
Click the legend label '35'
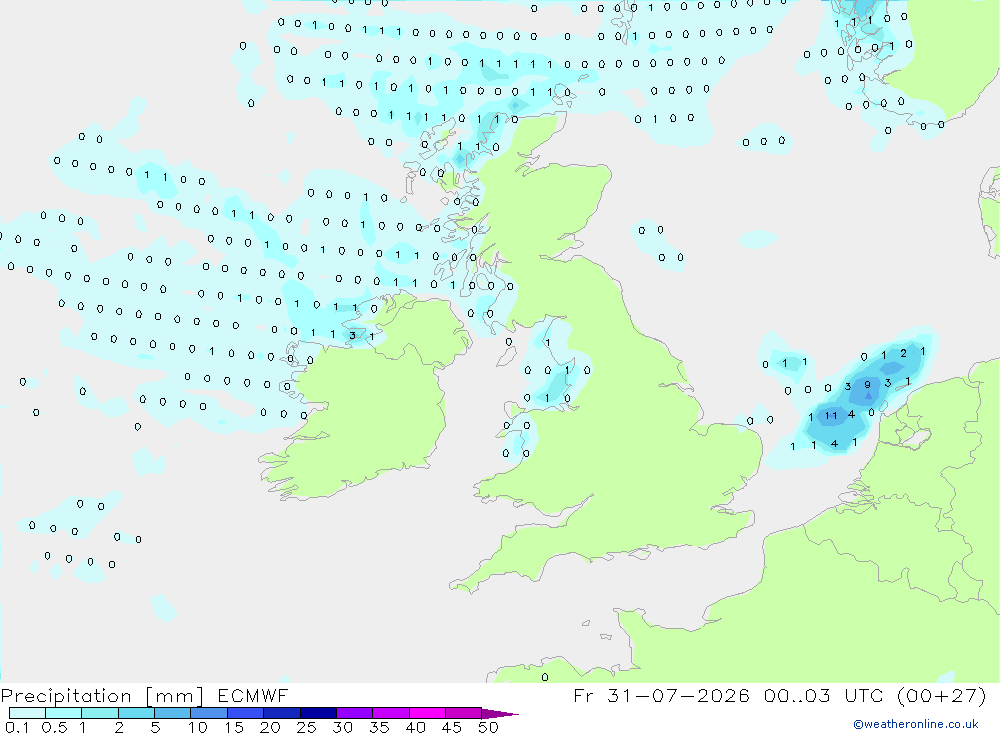[x=379, y=727]
